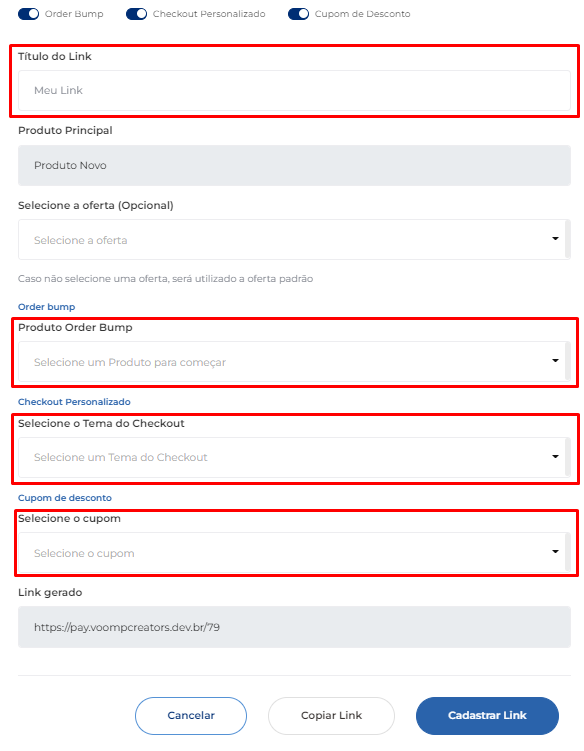Click arrow icon of Tema do Checkout
Image resolution: width=584 pixels, height=751 pixels.
point(555,456)
